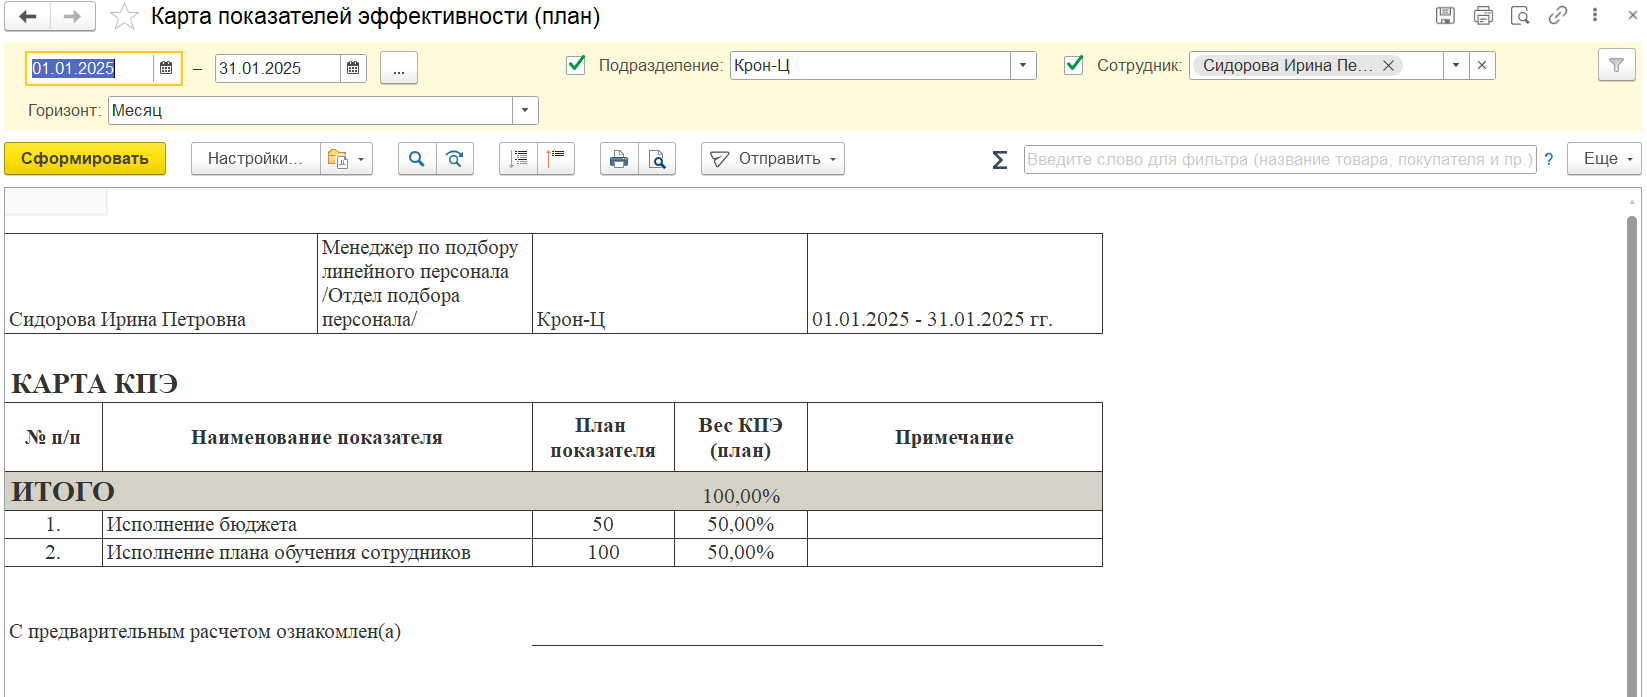Expand the Горизонт dropdown arrow
The width and height of the screenshot is (1647, 697).
(x=526, y=110)
